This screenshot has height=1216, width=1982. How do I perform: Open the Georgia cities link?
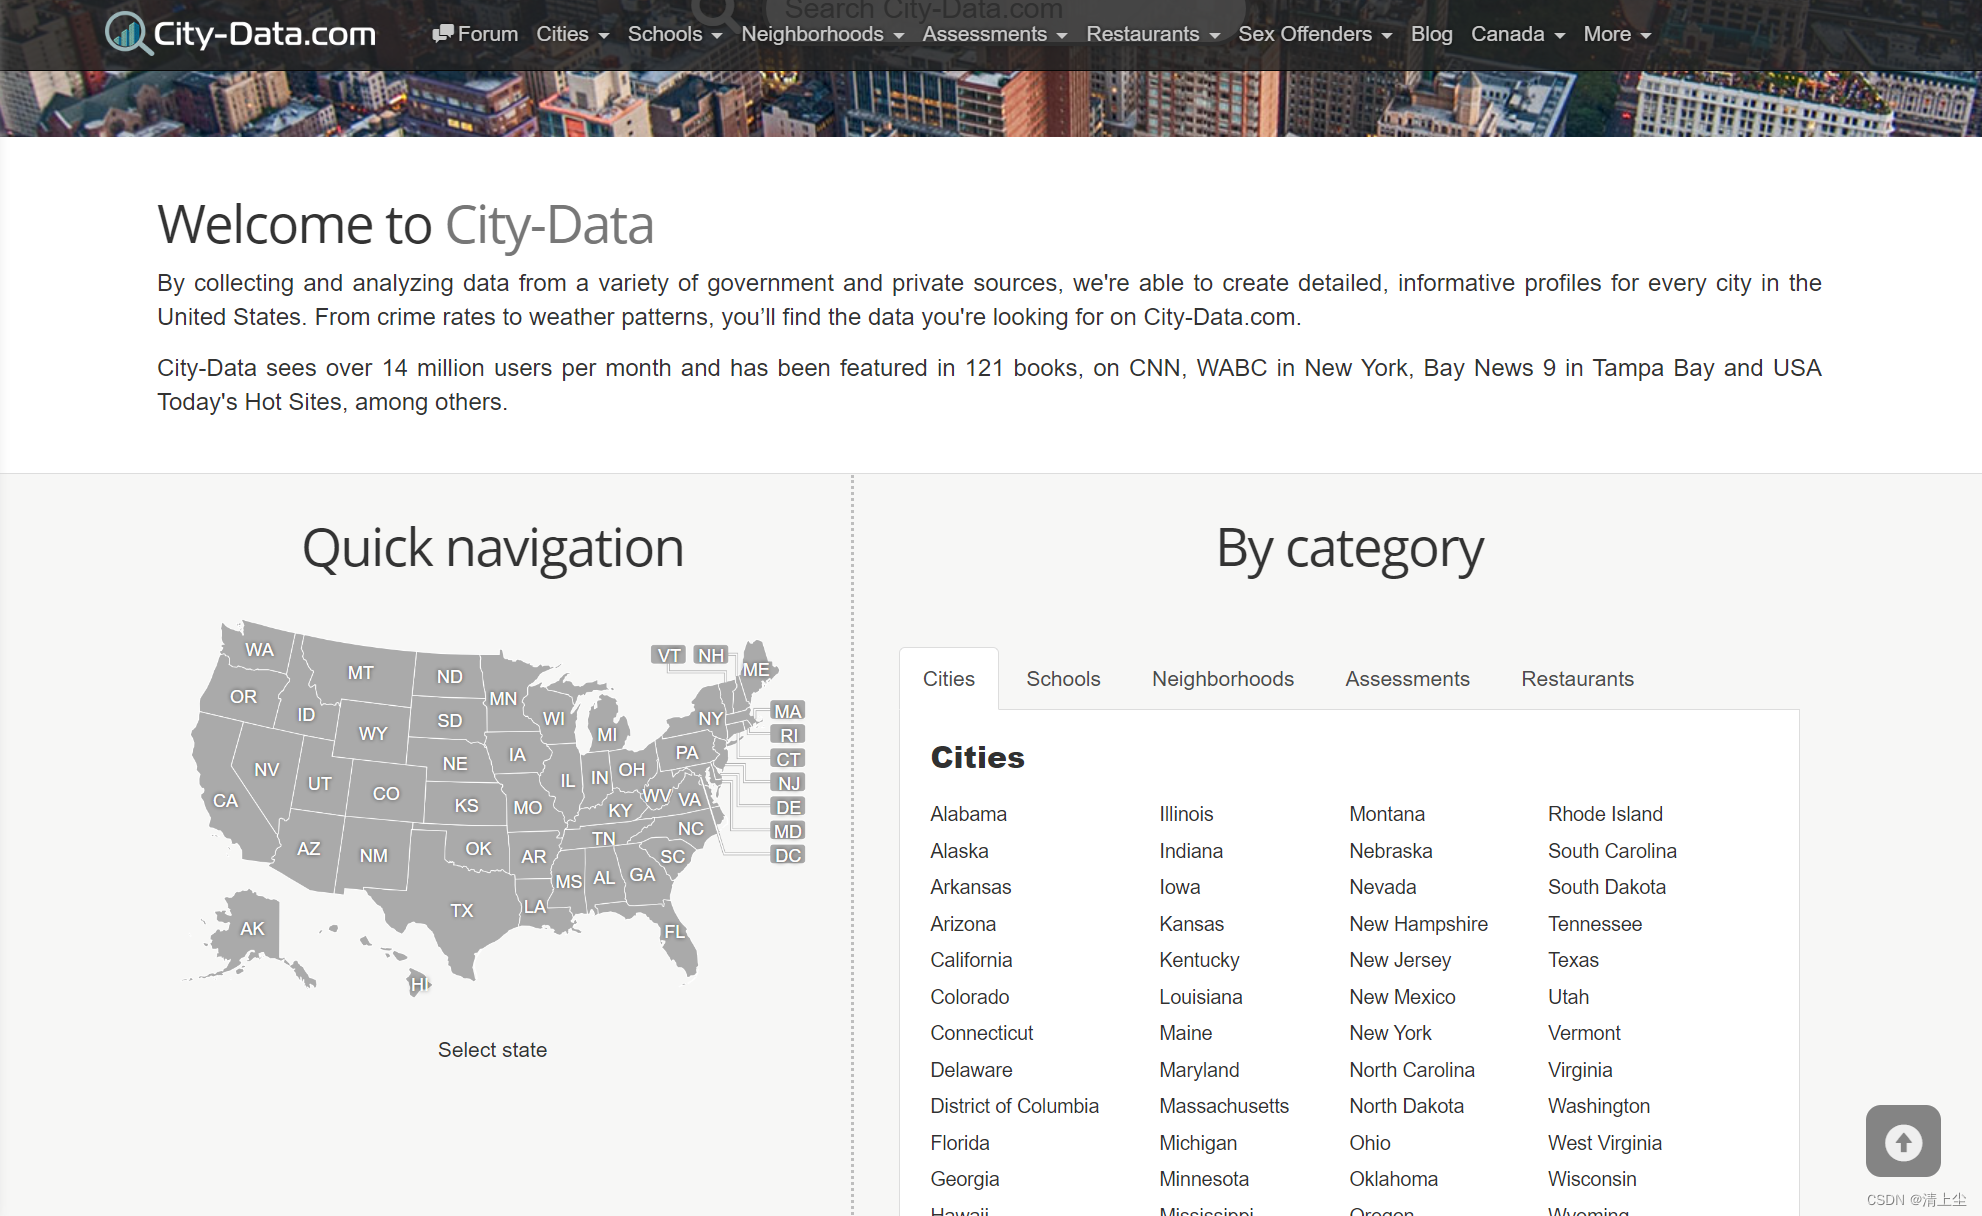coord(964,1179)
